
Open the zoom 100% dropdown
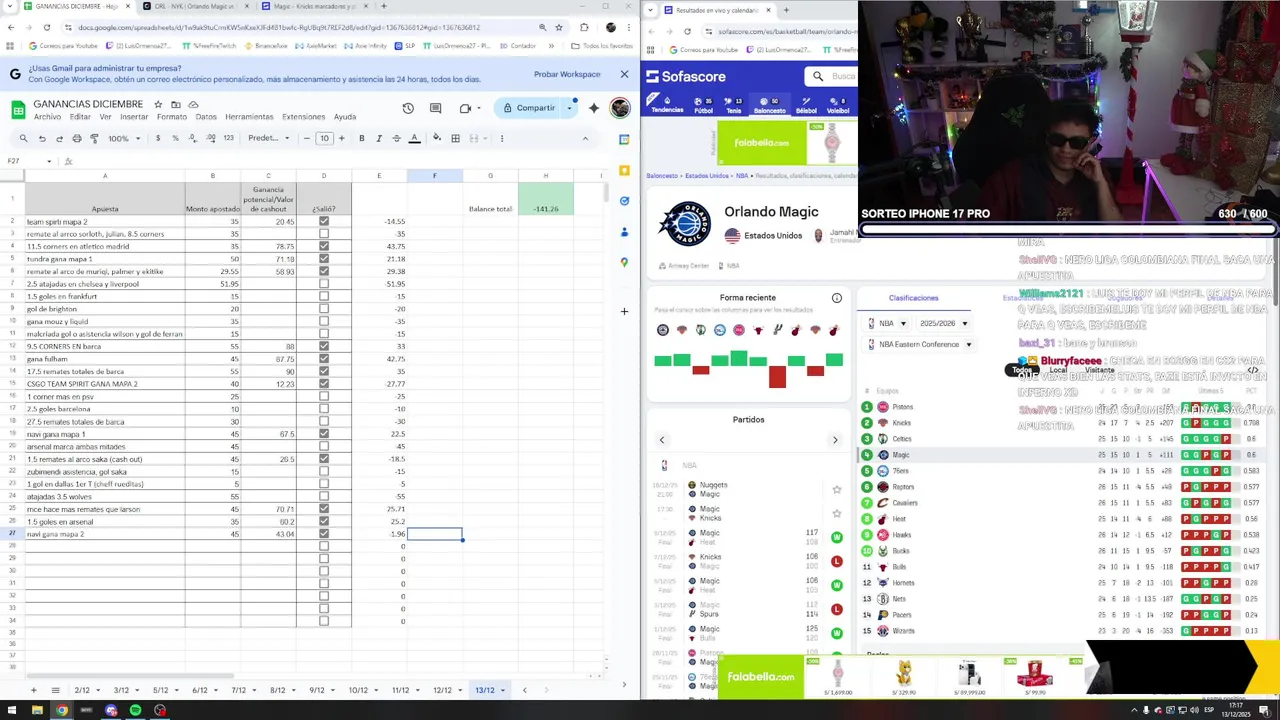pos(124,138)
